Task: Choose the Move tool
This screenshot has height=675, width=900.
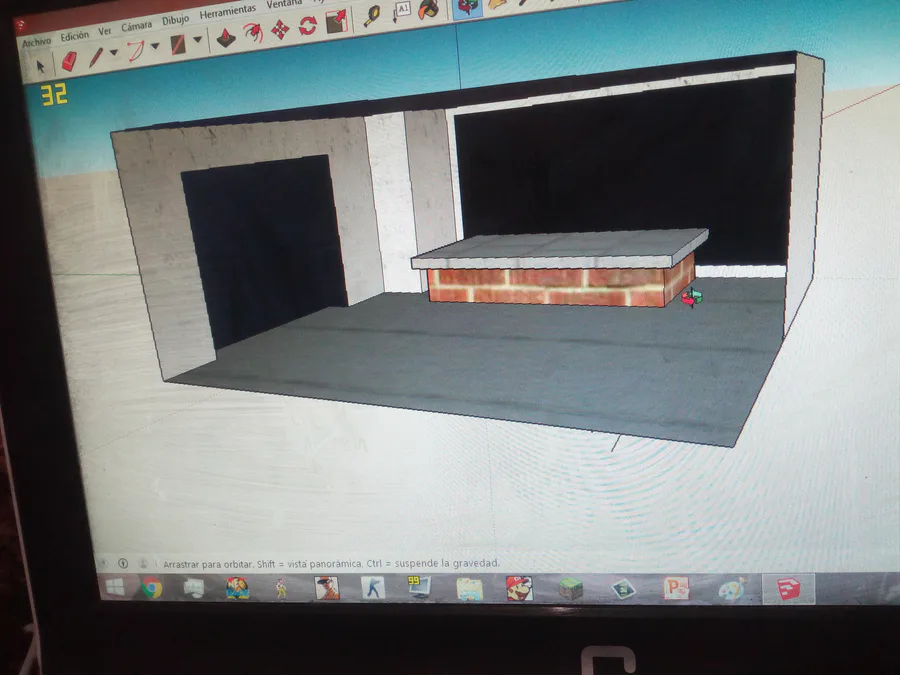Action: click(x=280, y=29)
